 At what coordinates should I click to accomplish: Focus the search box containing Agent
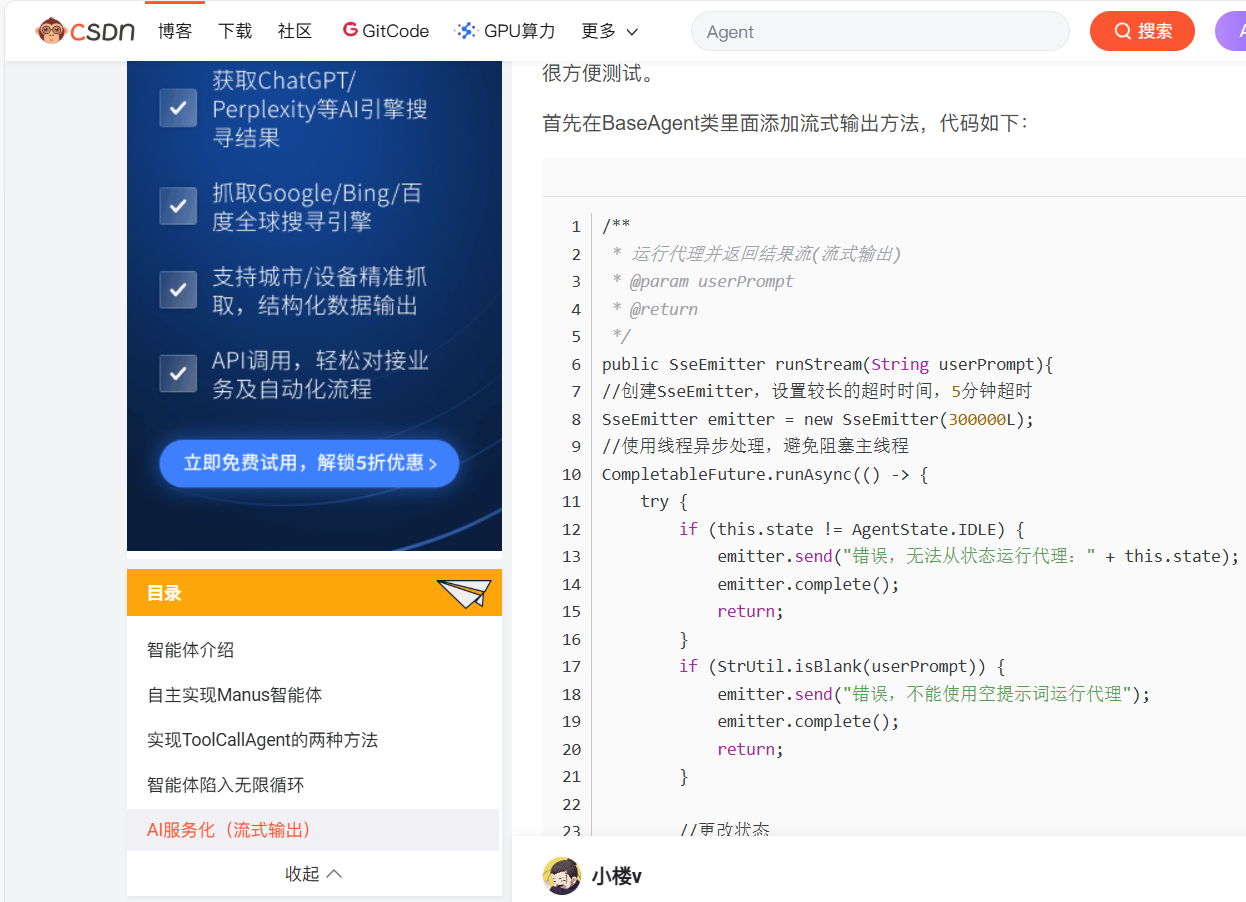click(x=880, y=31)
